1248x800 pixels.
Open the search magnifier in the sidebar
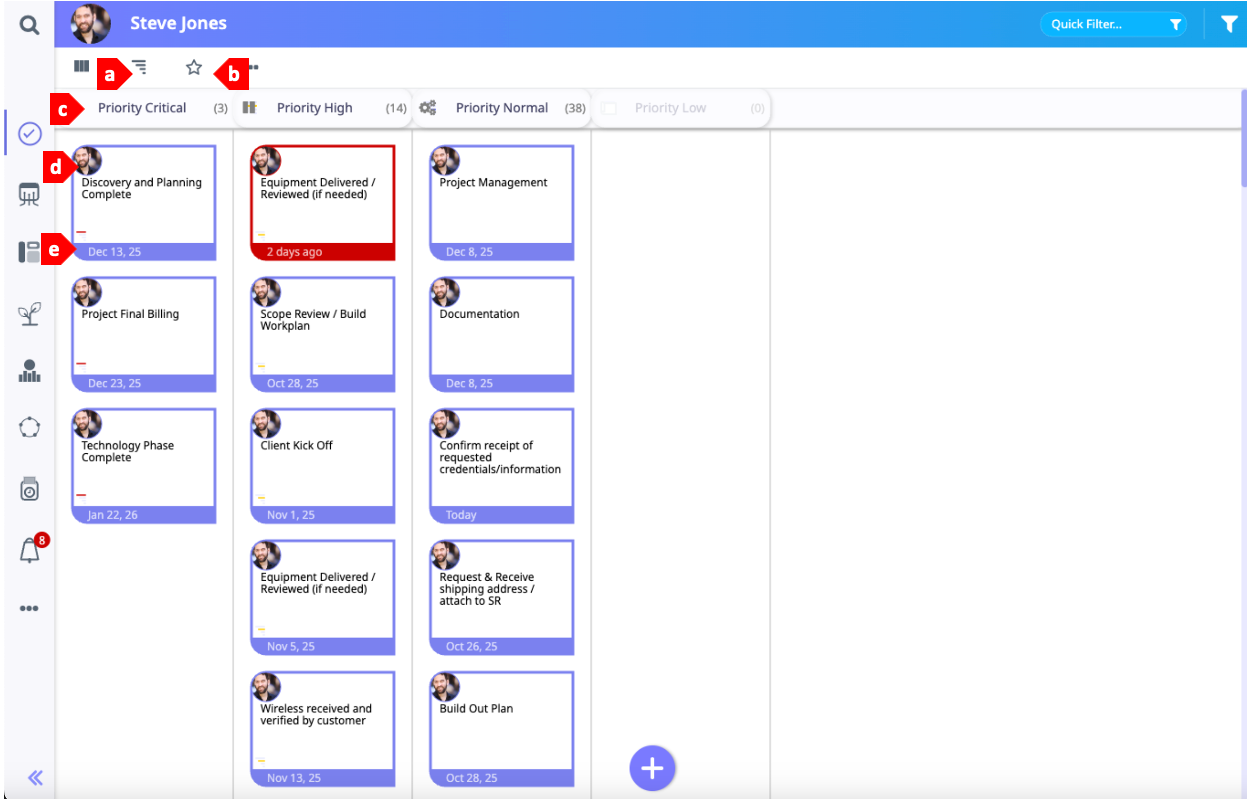30,25
